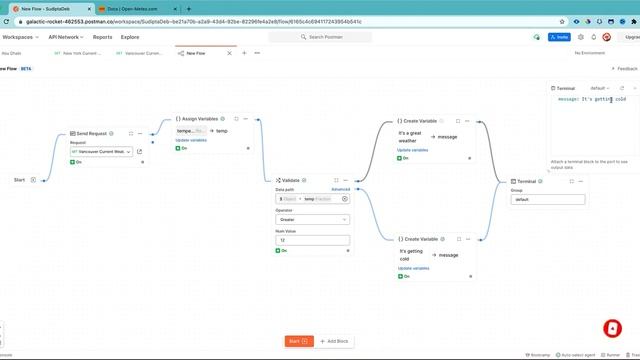Viewport: 640px width, 360px height.
Task: Click minus icon on Send Request block
Action: 140,133
